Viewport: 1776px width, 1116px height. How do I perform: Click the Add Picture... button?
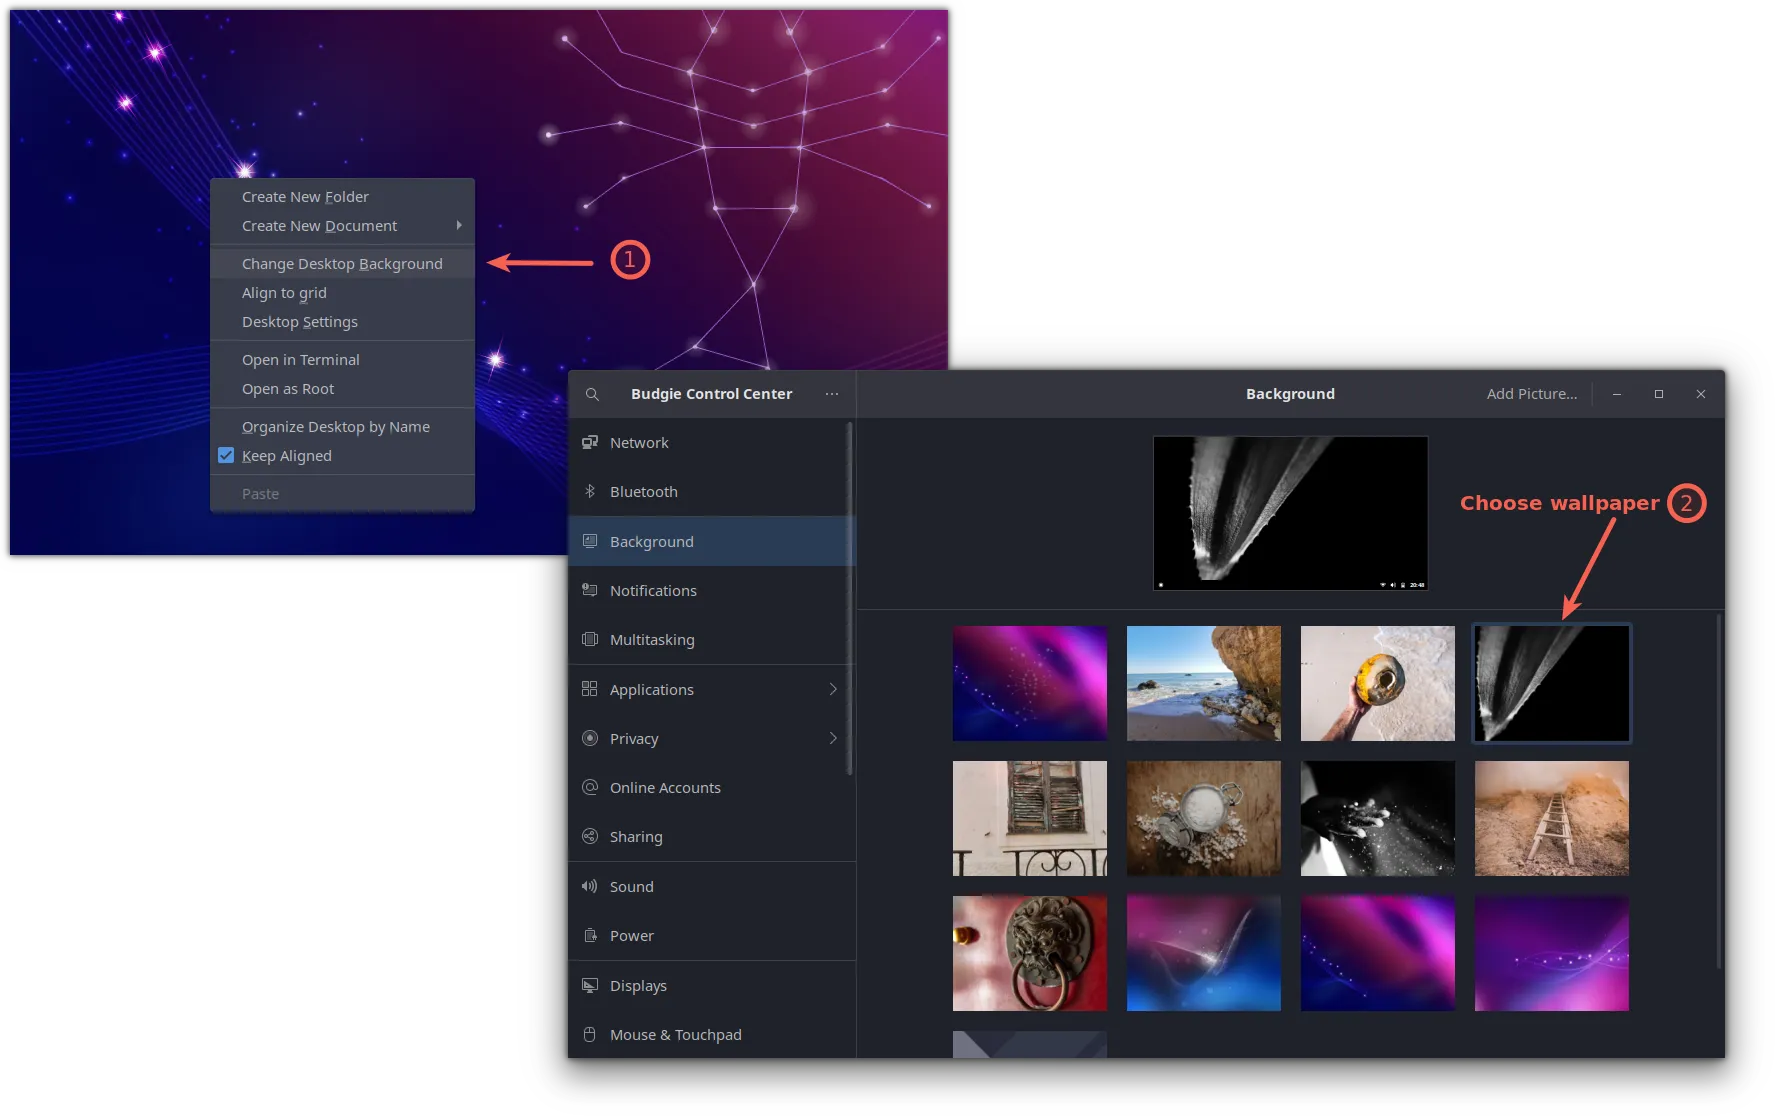(1531, 394)
